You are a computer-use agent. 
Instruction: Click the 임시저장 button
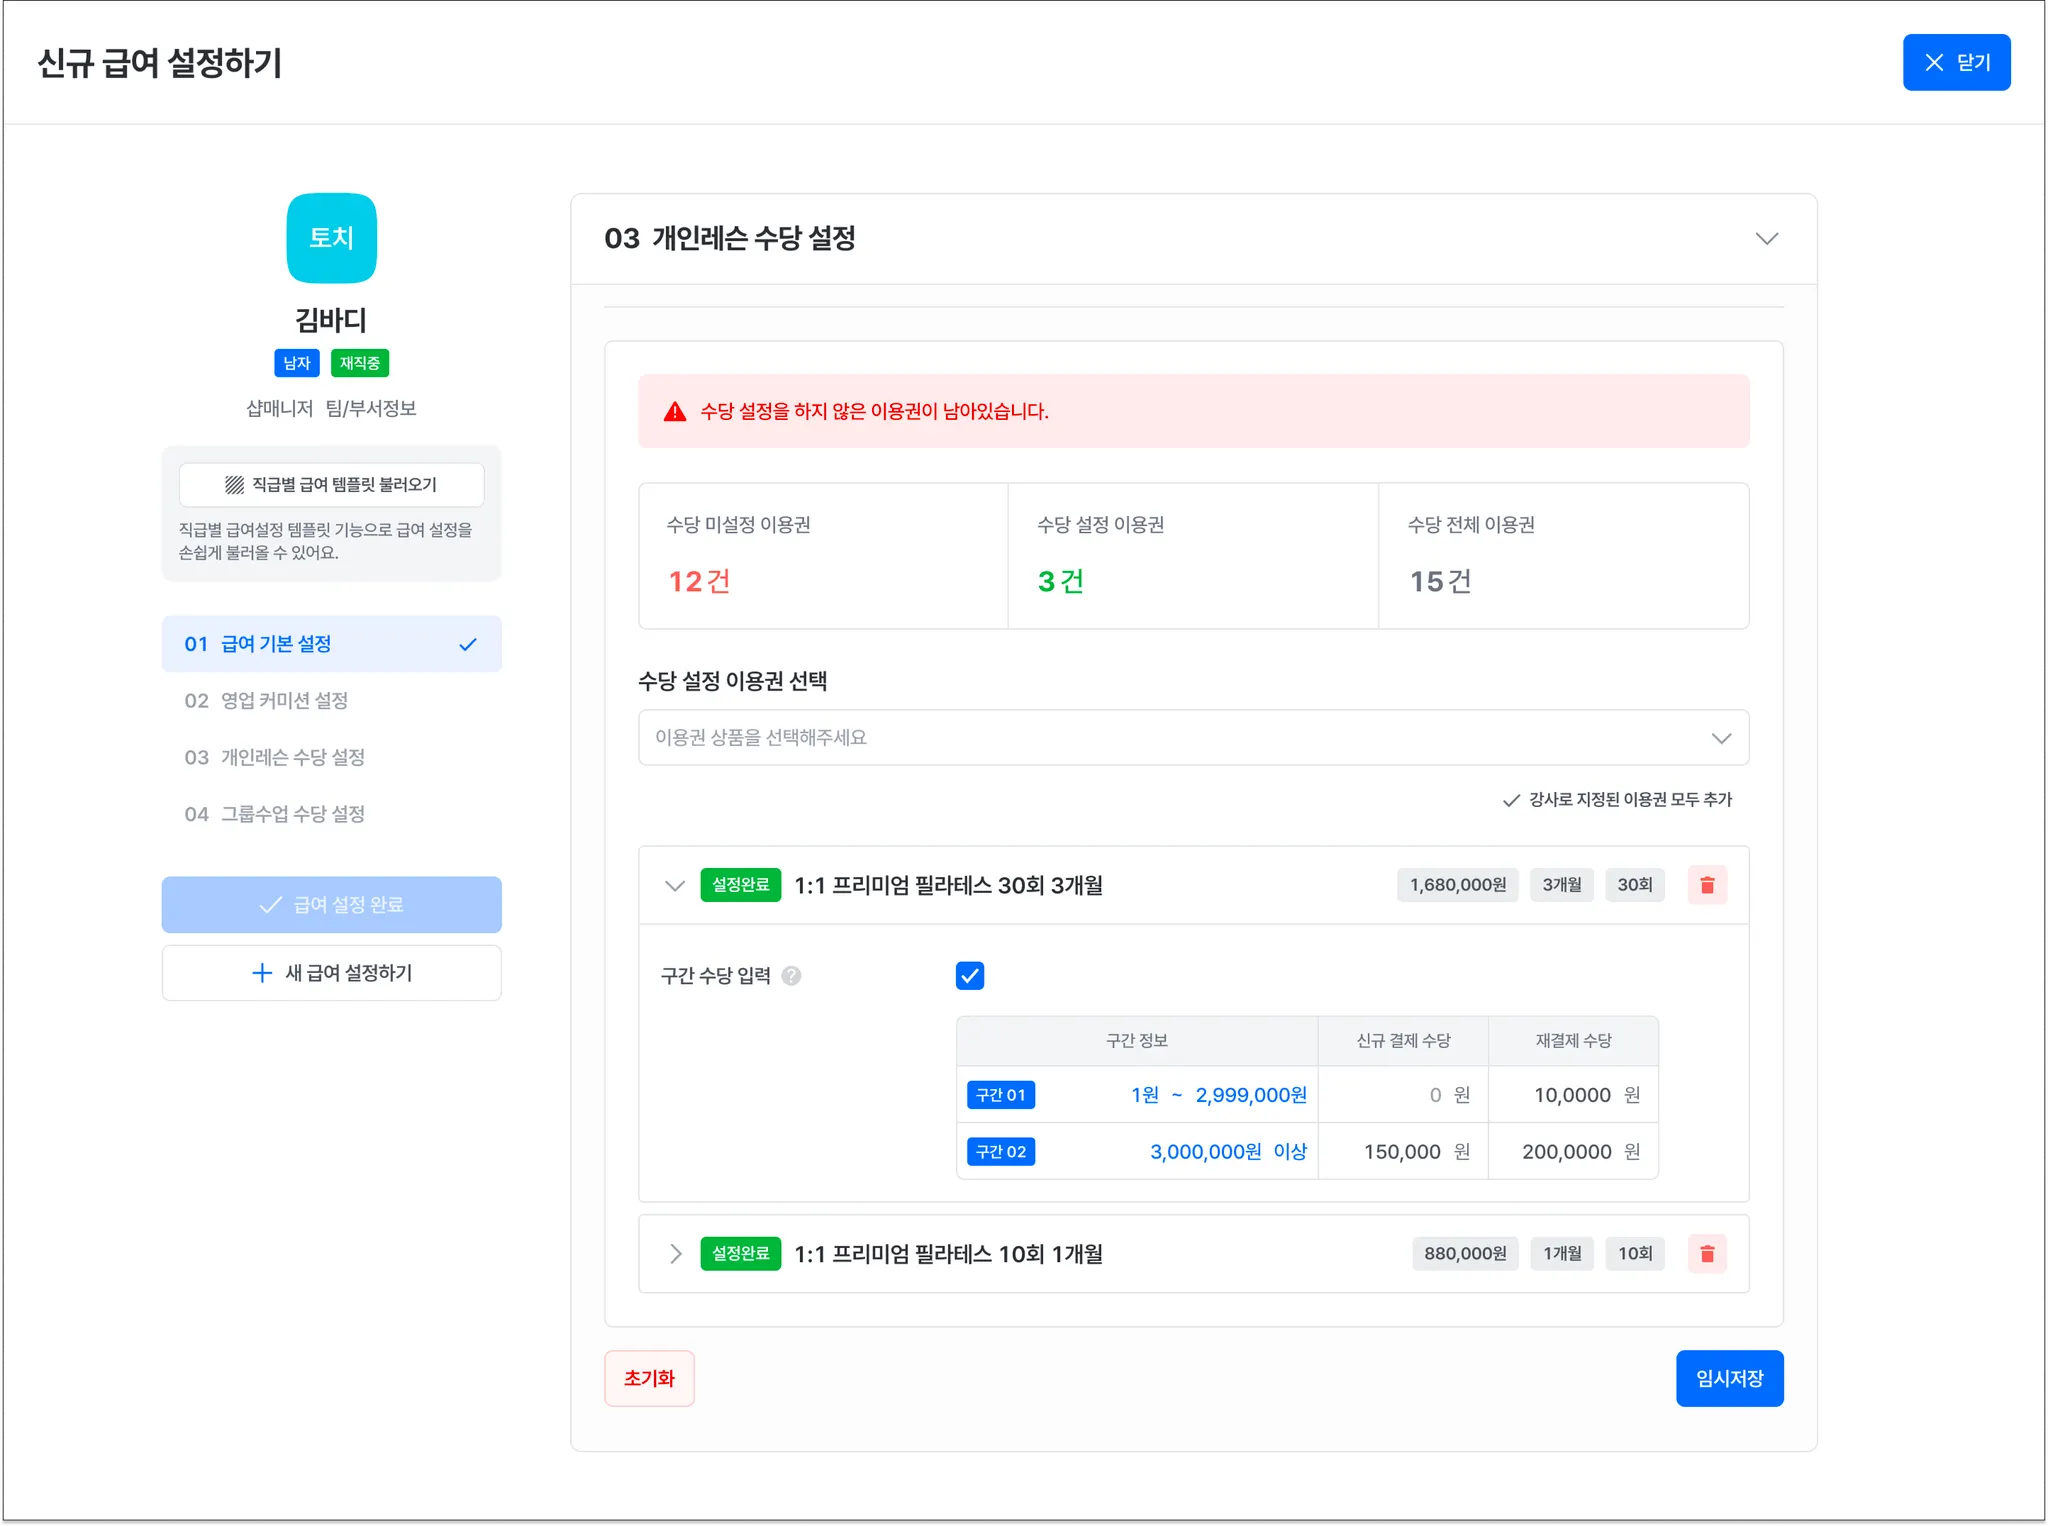[x=1729, y=1378]
